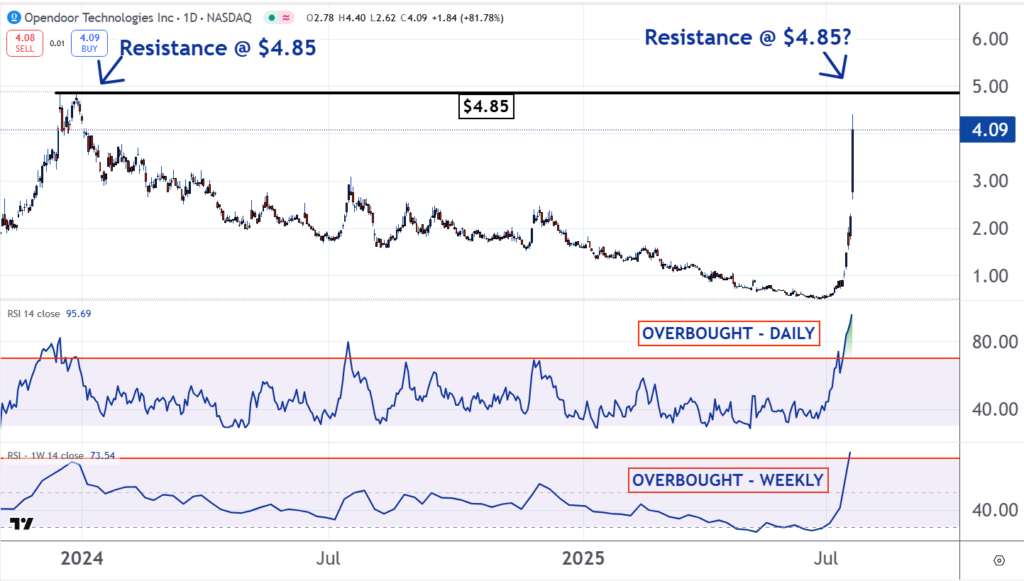The width and height of the screenshot is (1024, 581).
Task: Click the 80.00 daily RSI scale value
Action: pos(995,342)
